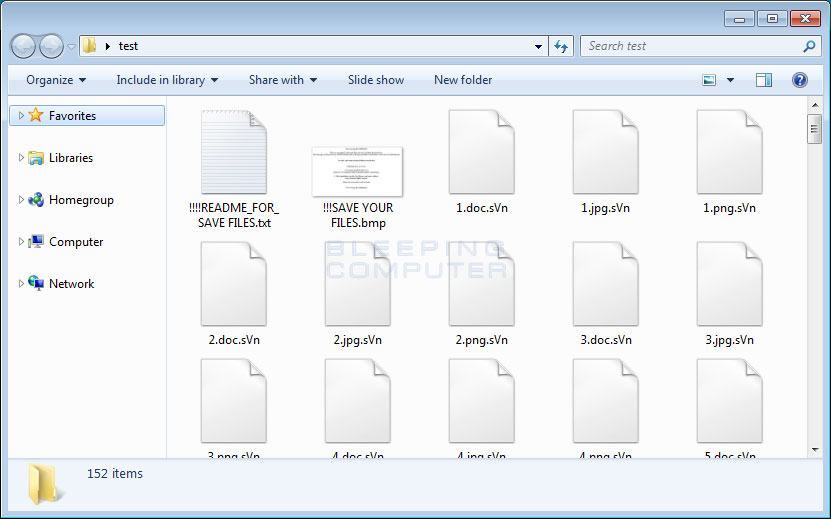Select Libraries in navigation pane

tap(70, 158)
